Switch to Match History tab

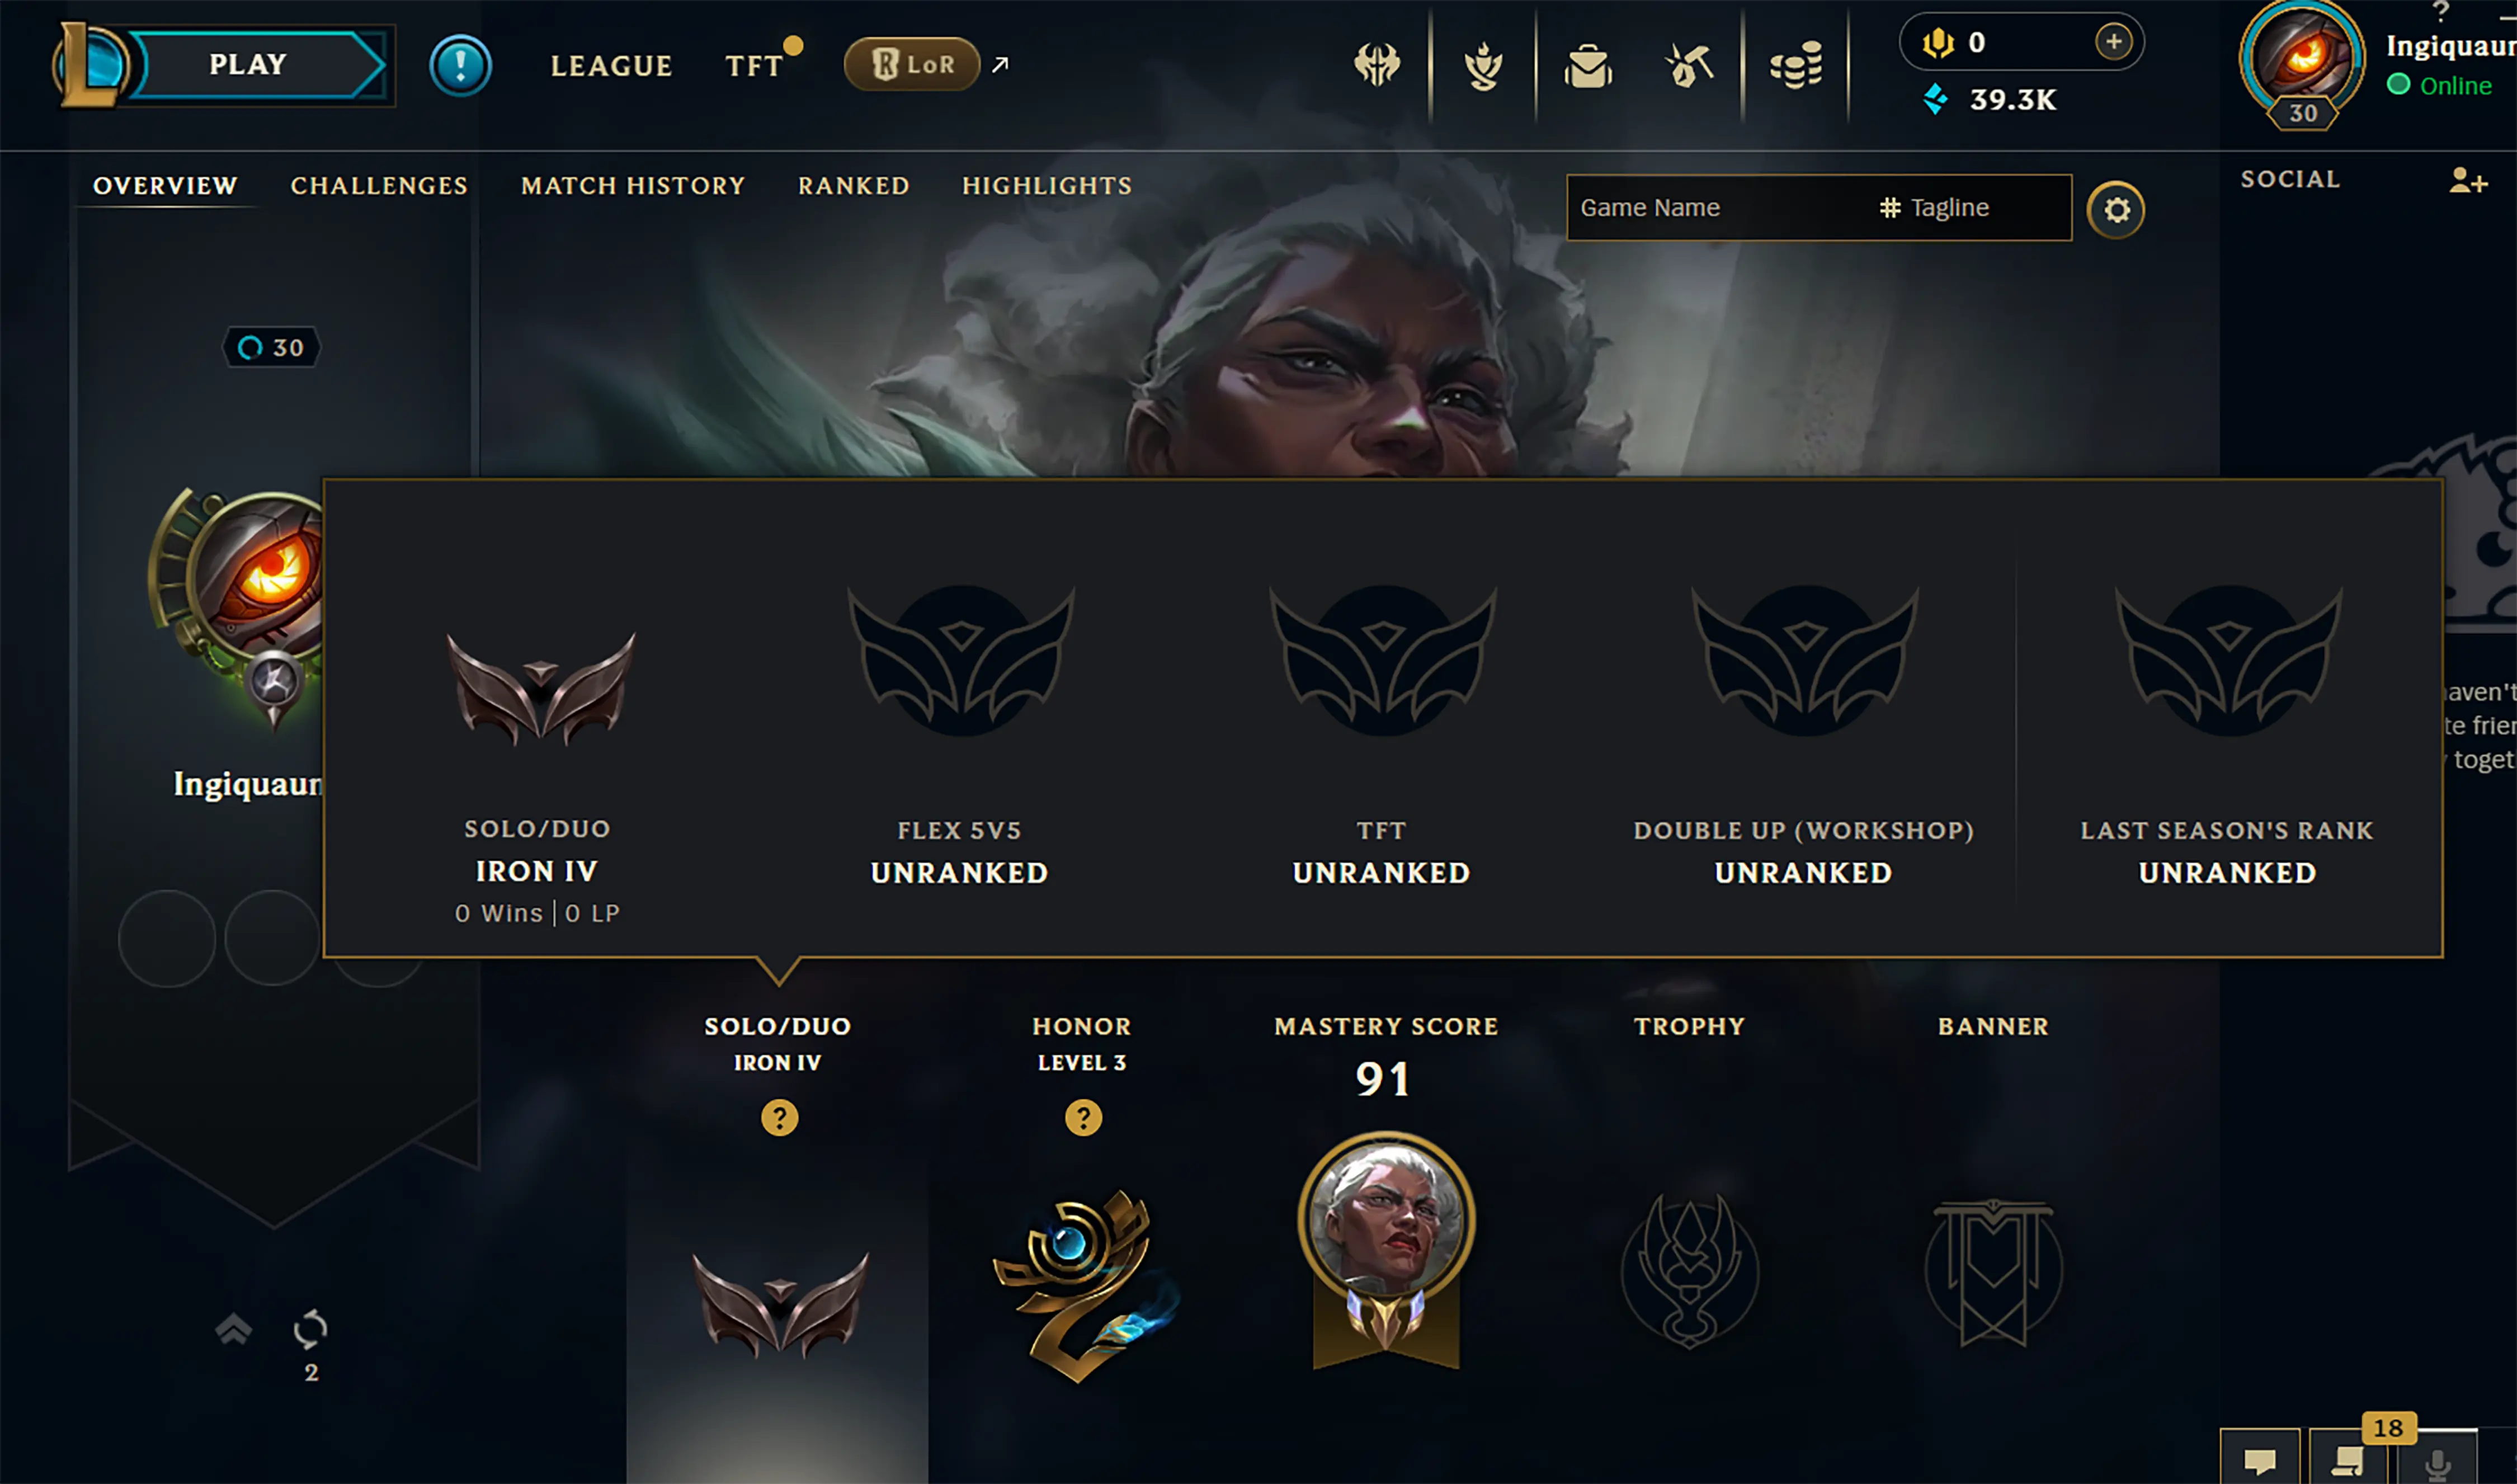(x=633, y=185)
